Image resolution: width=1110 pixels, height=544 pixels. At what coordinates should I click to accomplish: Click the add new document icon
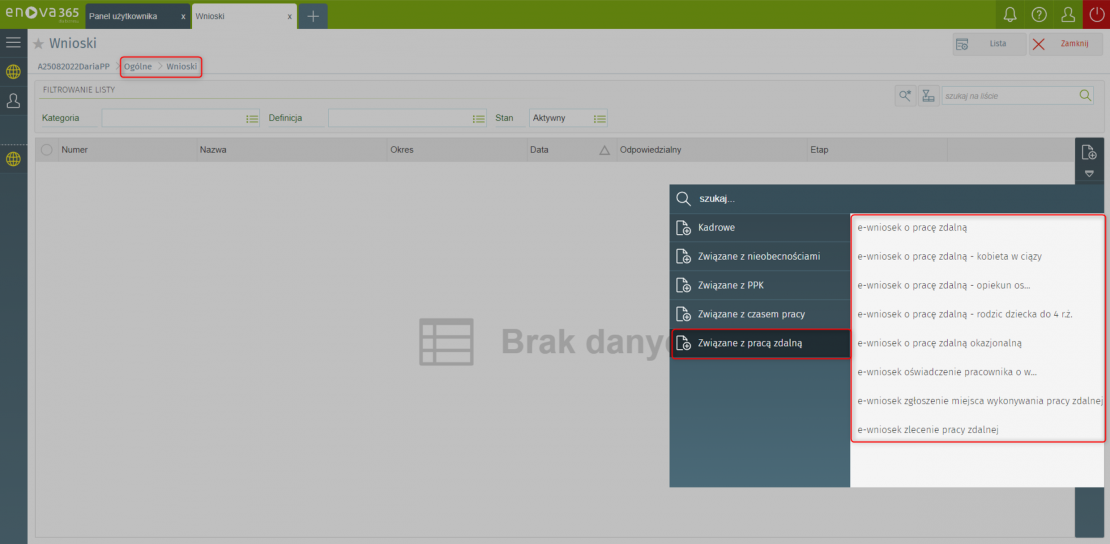coord(1089,152)
